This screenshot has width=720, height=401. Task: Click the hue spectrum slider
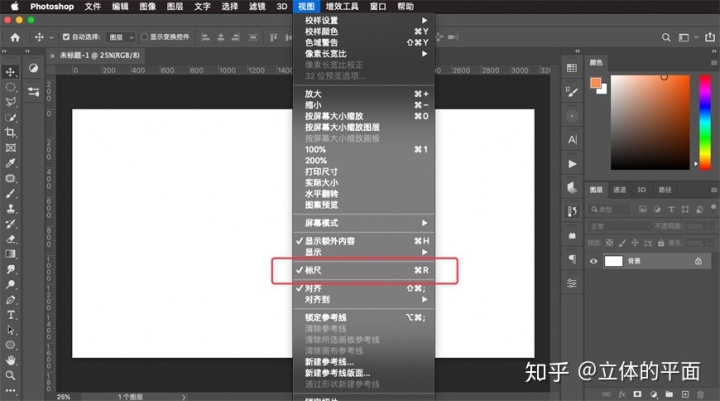[705, 122]
